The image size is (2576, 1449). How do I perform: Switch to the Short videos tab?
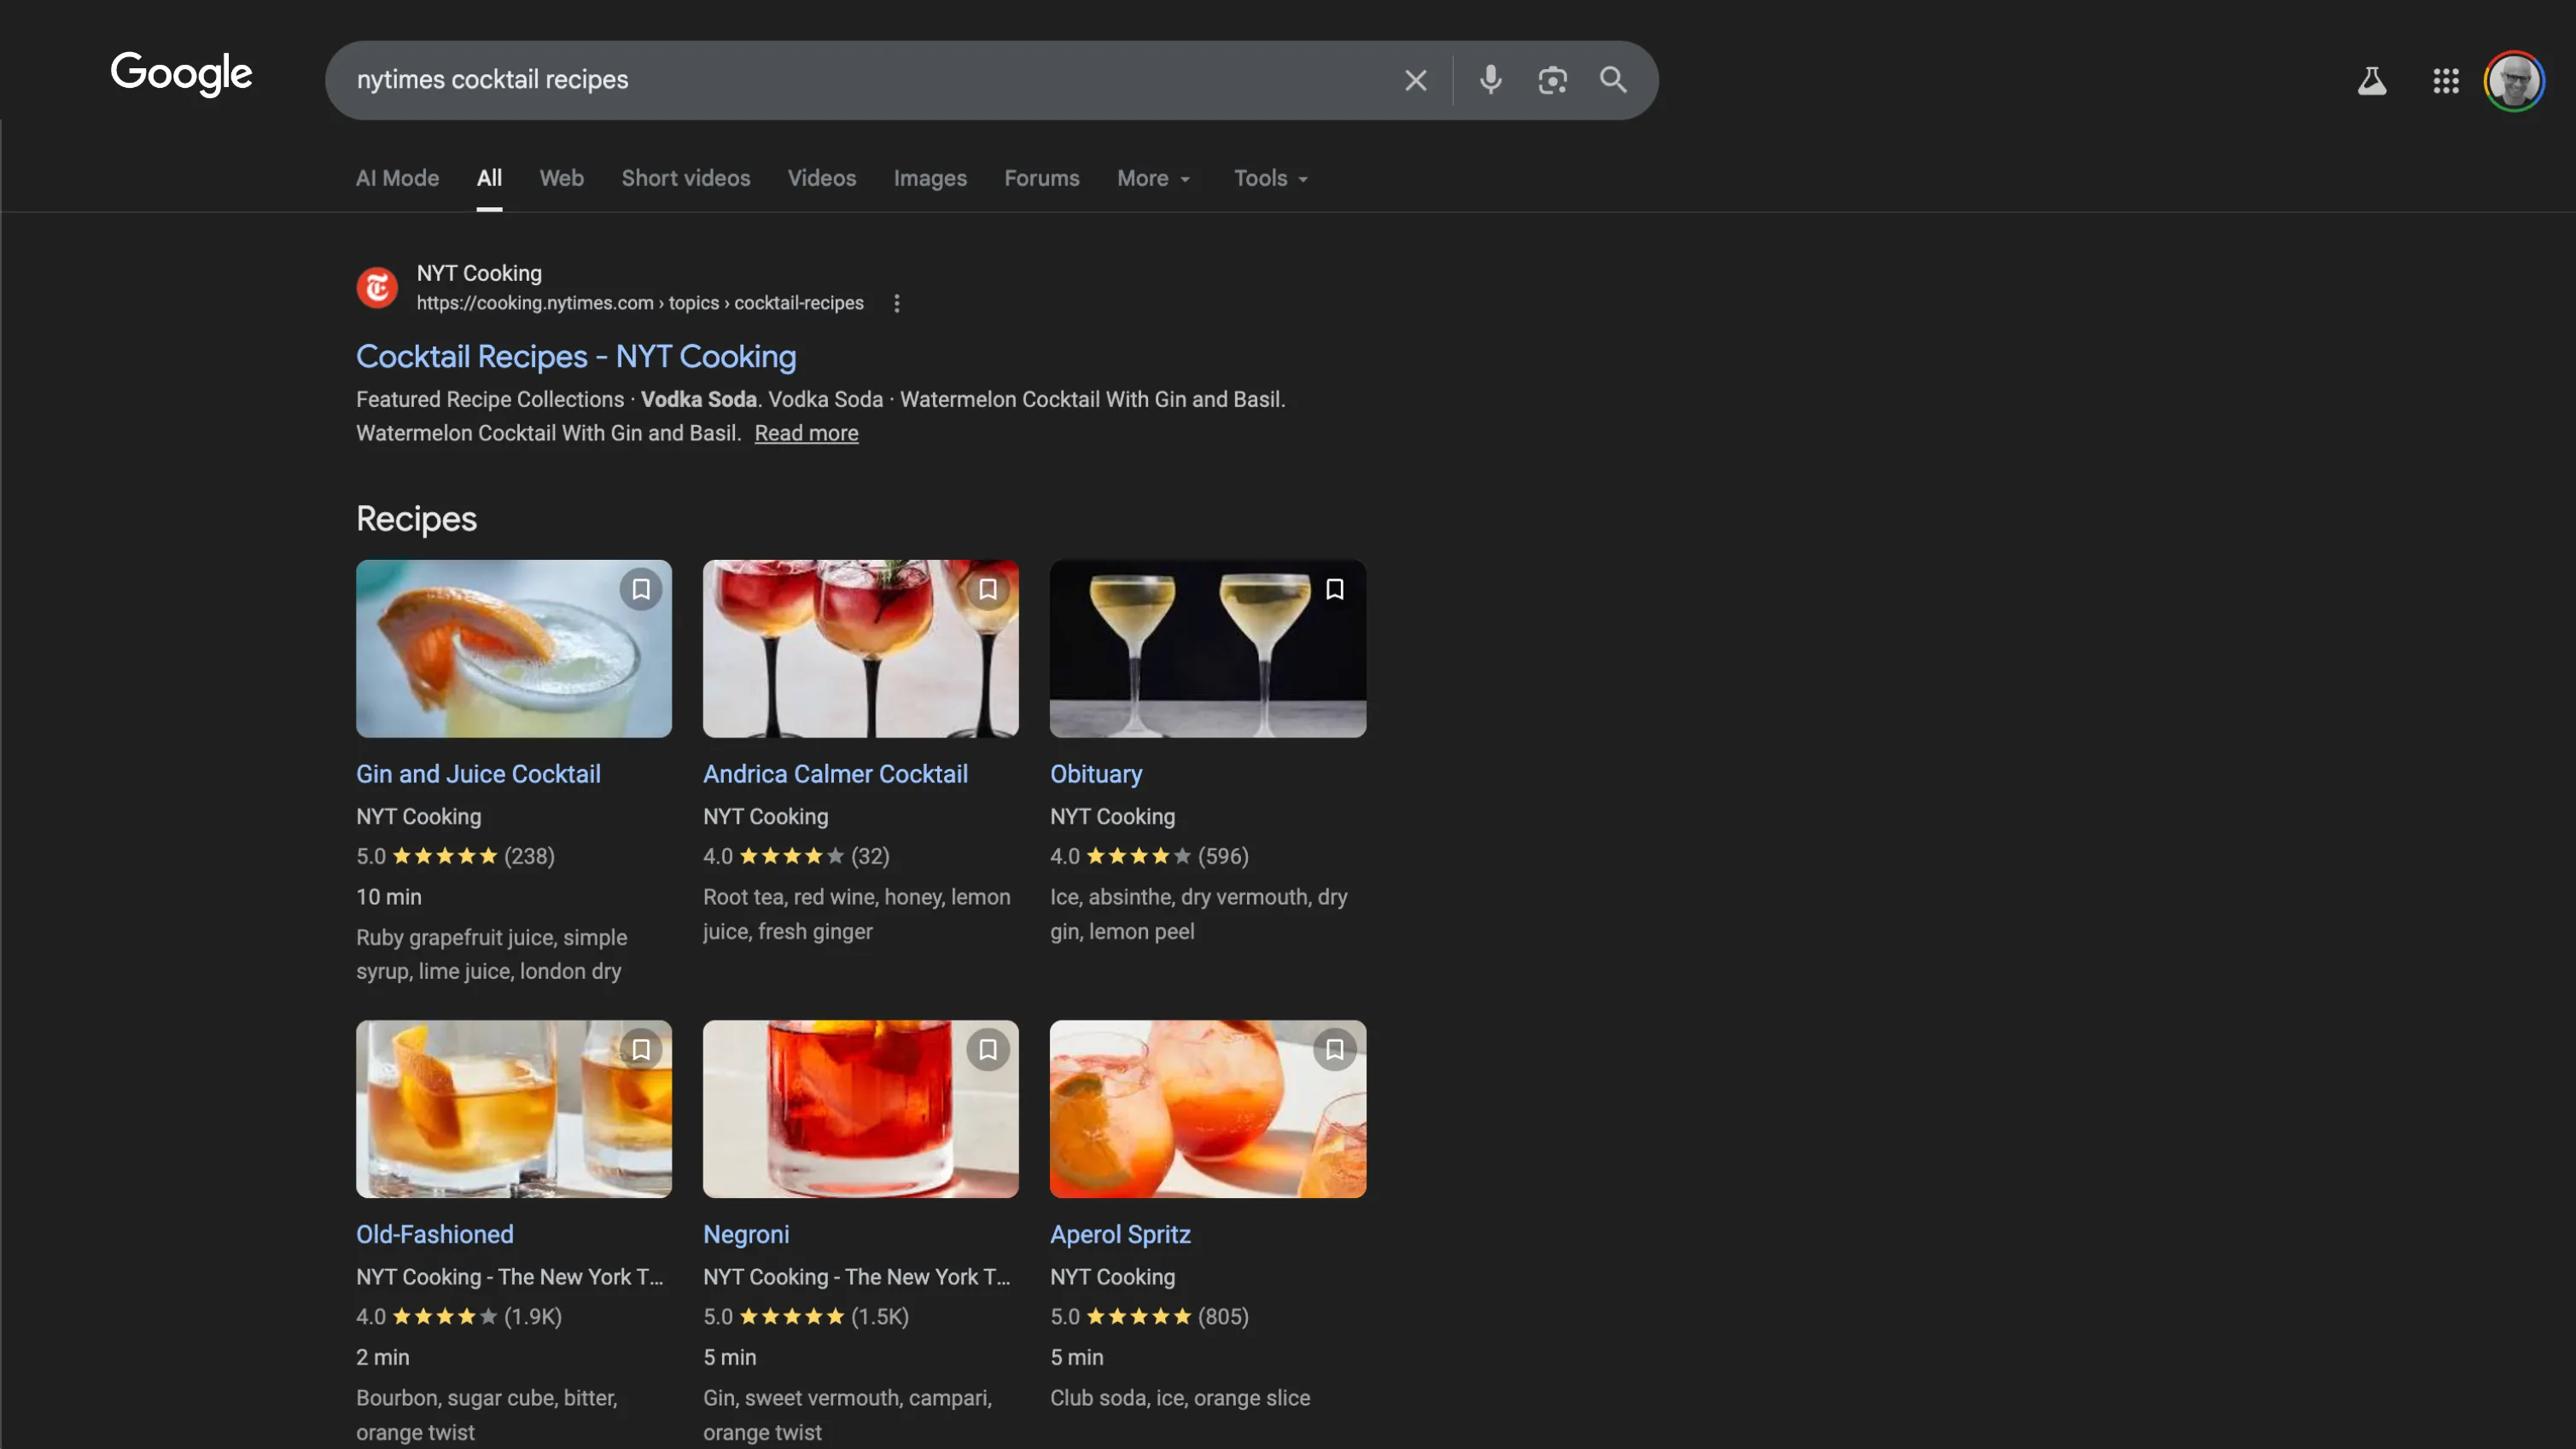pos(685,178)
